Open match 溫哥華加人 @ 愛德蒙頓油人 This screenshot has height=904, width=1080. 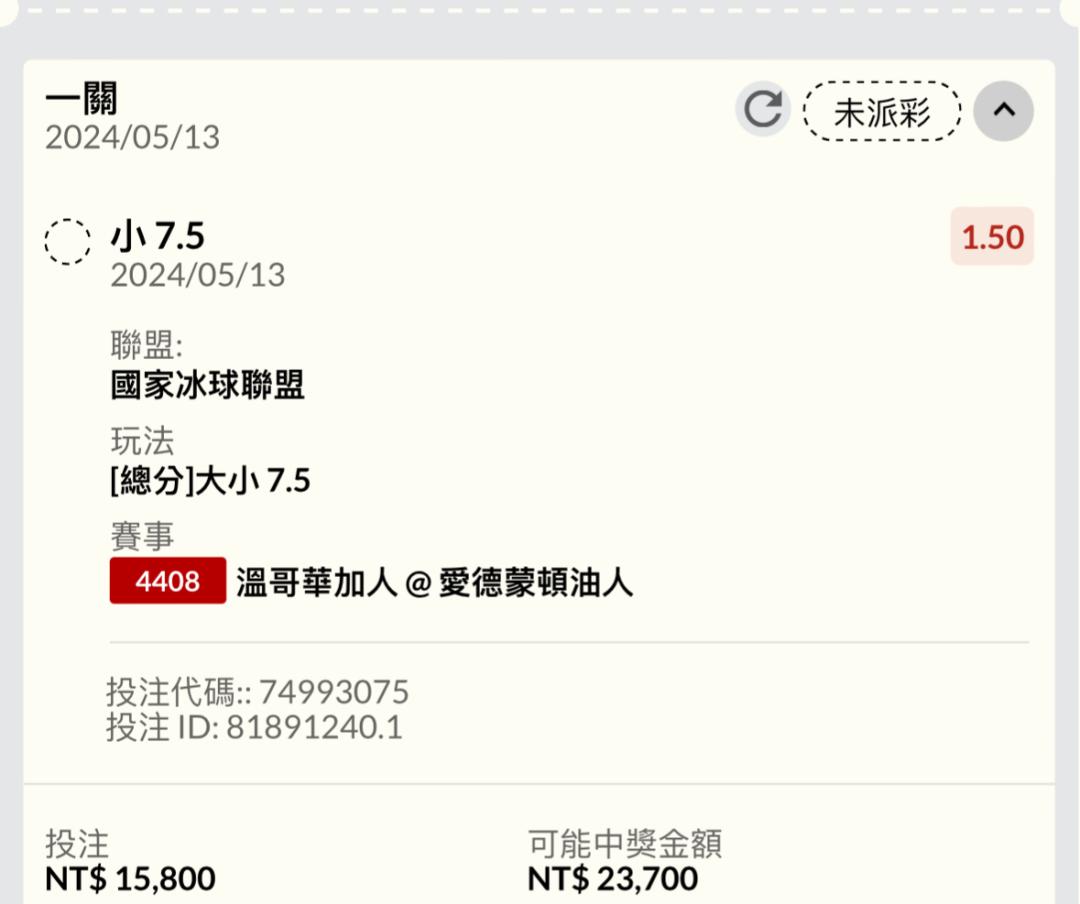point(435,582)
